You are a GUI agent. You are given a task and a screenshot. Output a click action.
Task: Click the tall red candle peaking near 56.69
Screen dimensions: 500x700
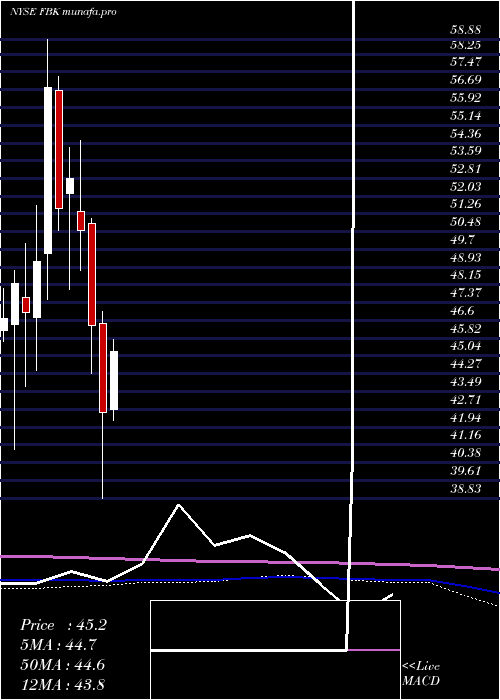click(59, 149)
